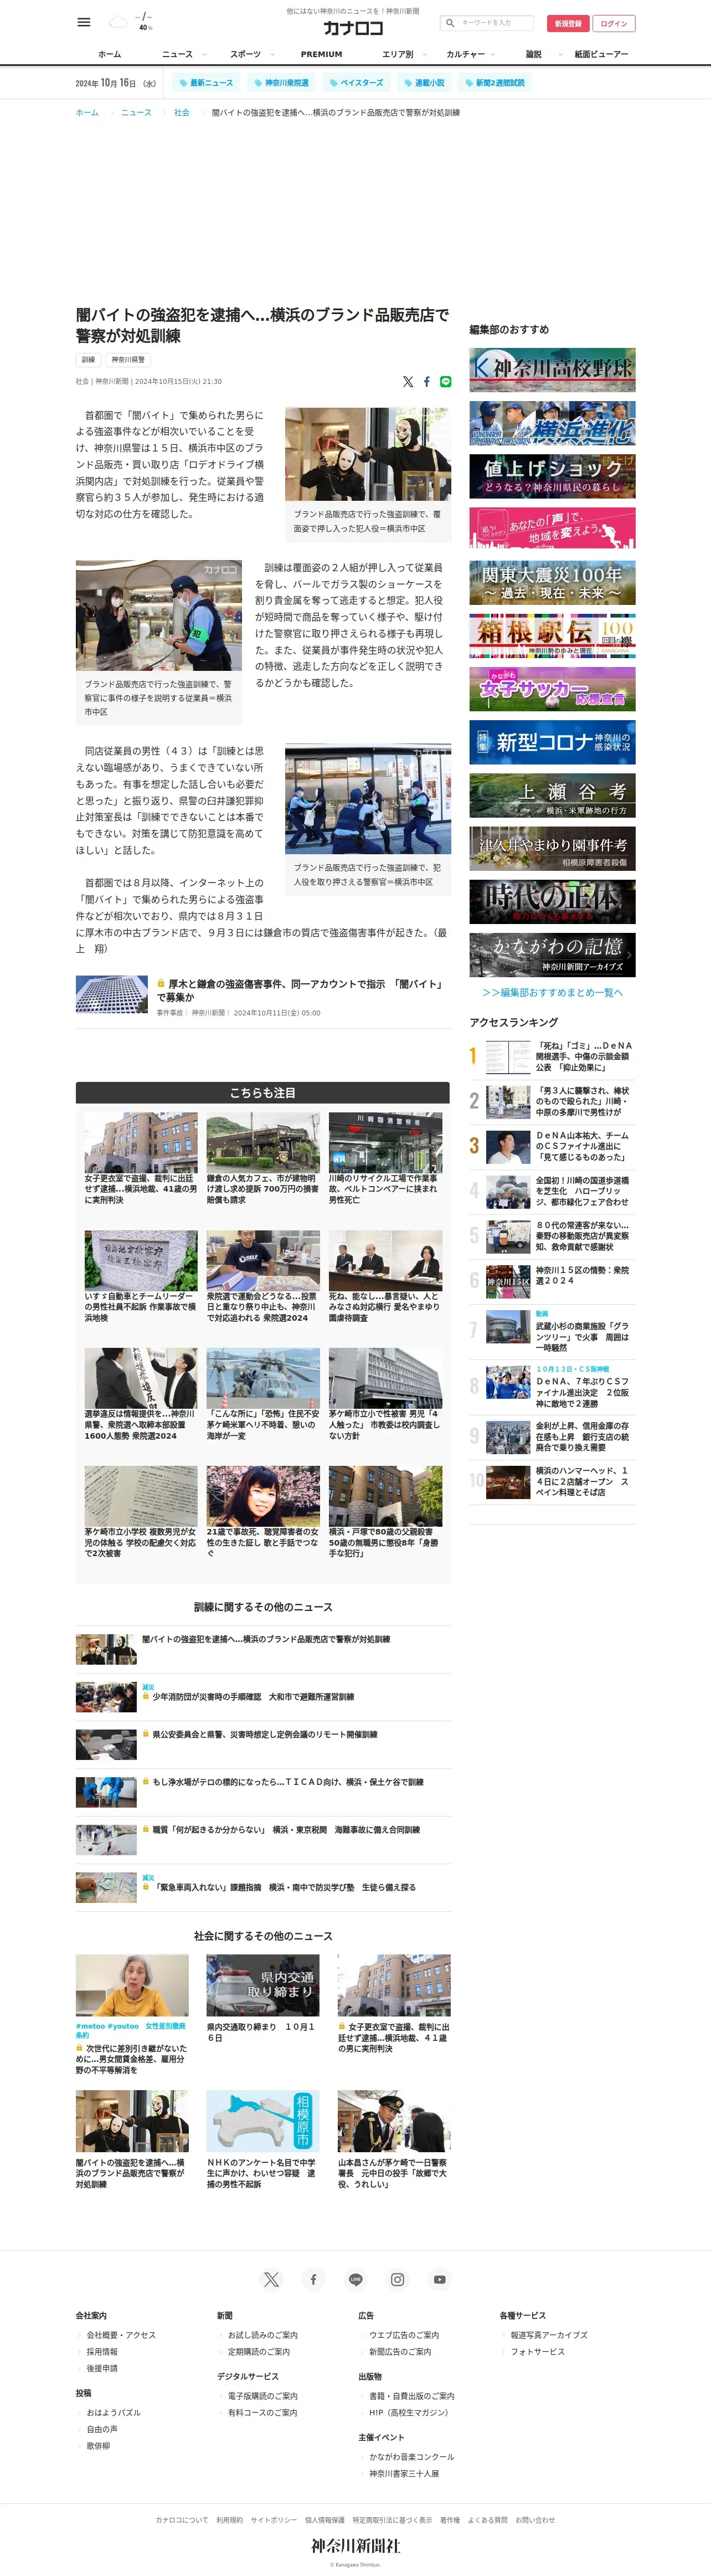
Task: Click 採用情報 footer link
Action: tap(102, 2352)
